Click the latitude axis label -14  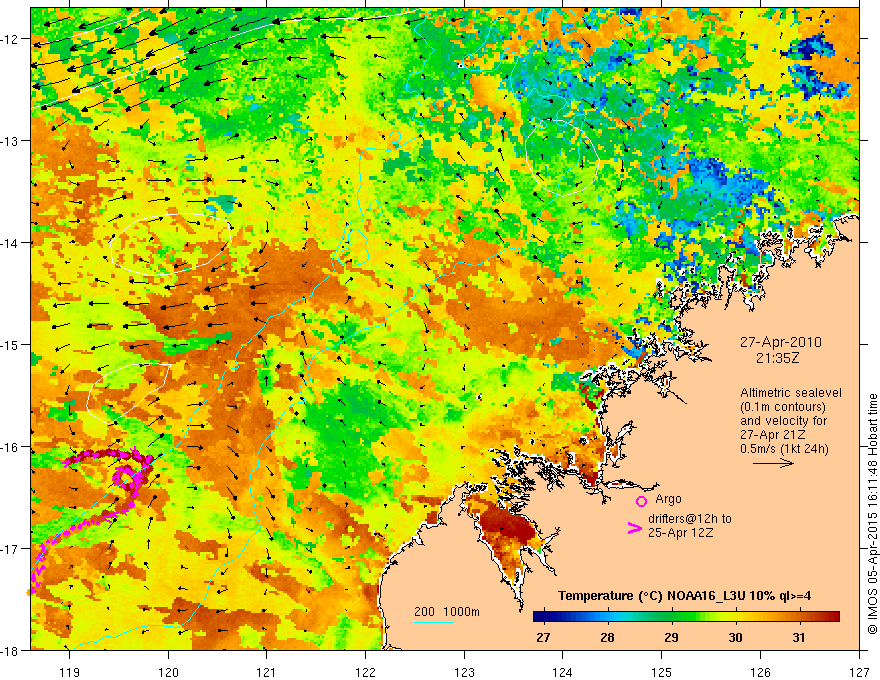tap(11, 243)
